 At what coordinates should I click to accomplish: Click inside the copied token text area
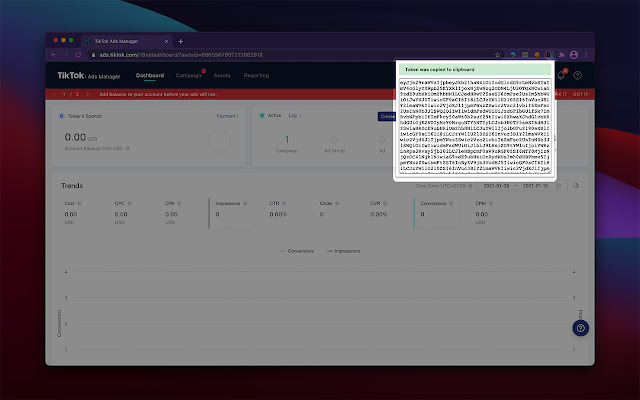point(475,126)
